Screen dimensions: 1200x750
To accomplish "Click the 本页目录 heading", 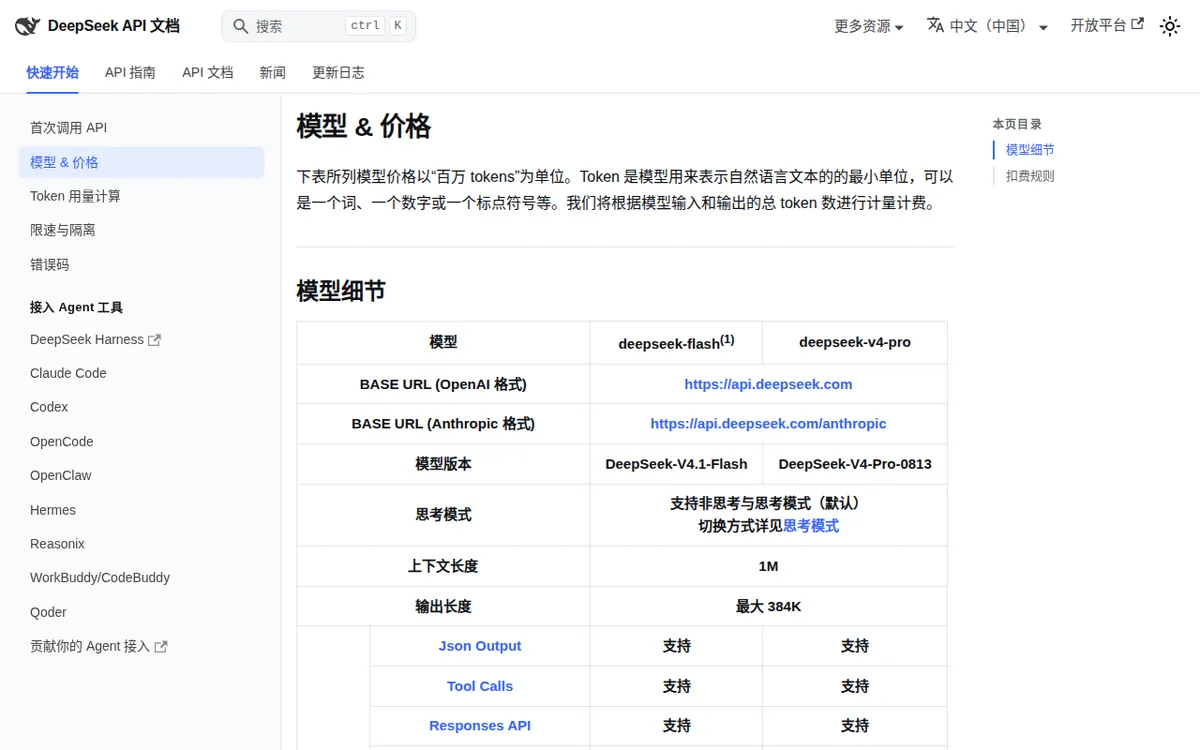I will [x=1017, y=124].
